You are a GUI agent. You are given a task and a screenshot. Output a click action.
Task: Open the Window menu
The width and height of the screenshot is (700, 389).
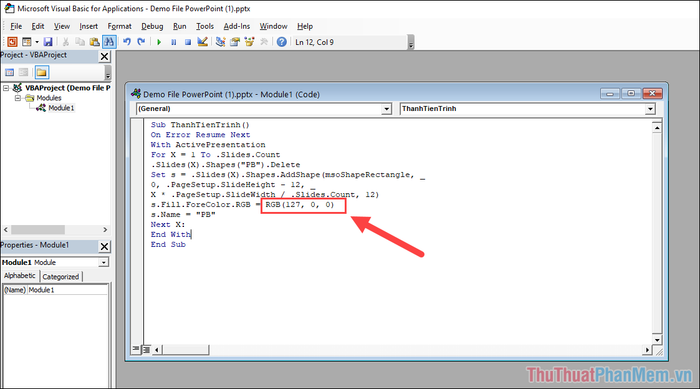pos(273,26)
